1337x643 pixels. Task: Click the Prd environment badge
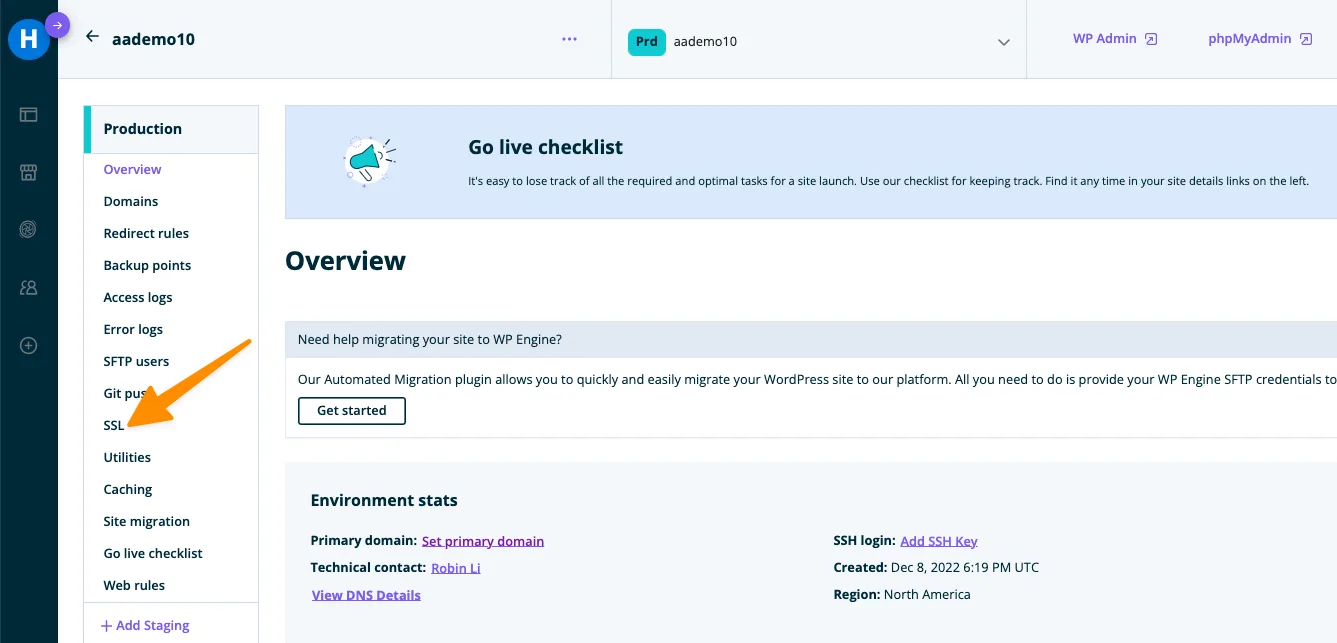coord(647,42)
